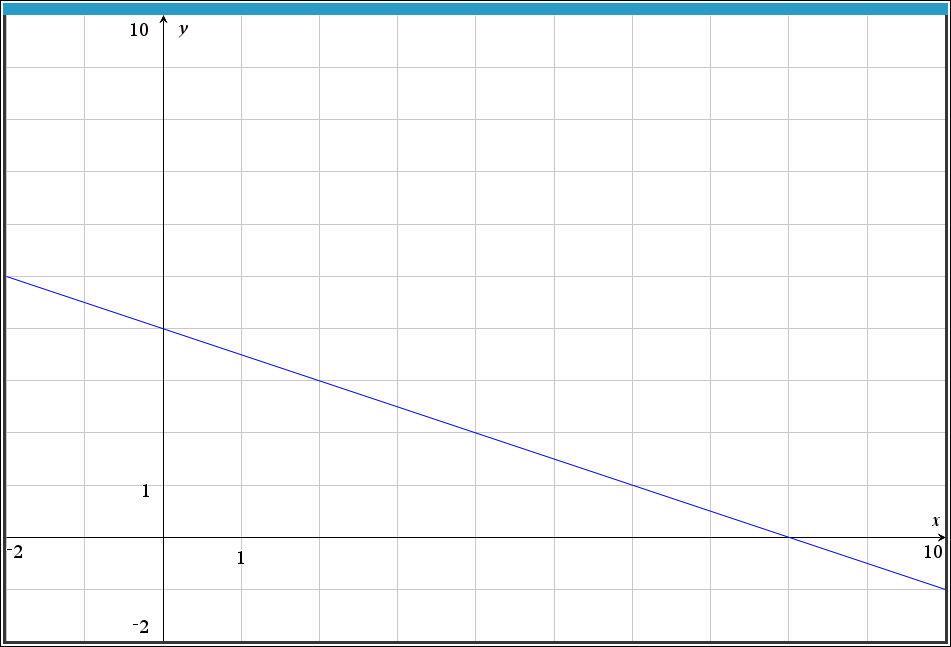Select the x-axis scale label 1

(x=240, y=558)
